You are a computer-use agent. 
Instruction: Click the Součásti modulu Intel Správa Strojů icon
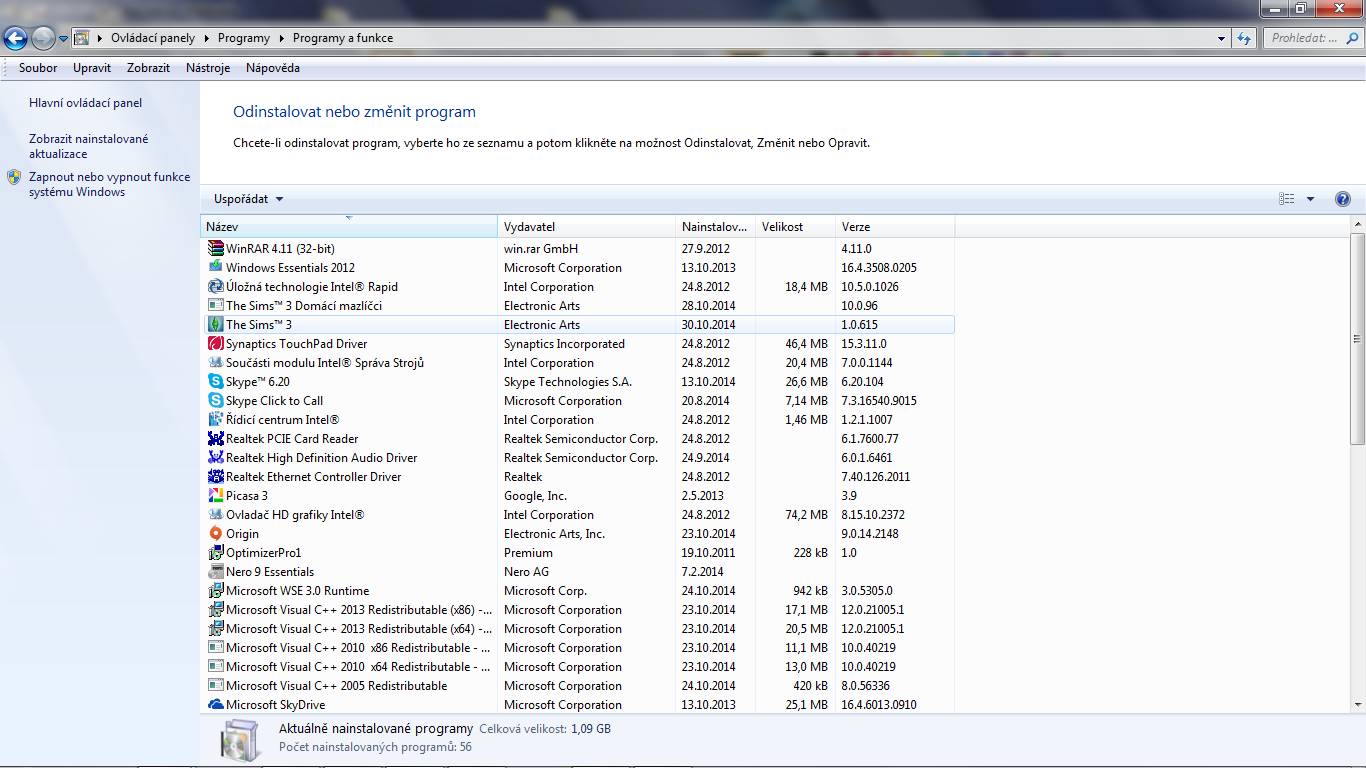coord(215,362)
